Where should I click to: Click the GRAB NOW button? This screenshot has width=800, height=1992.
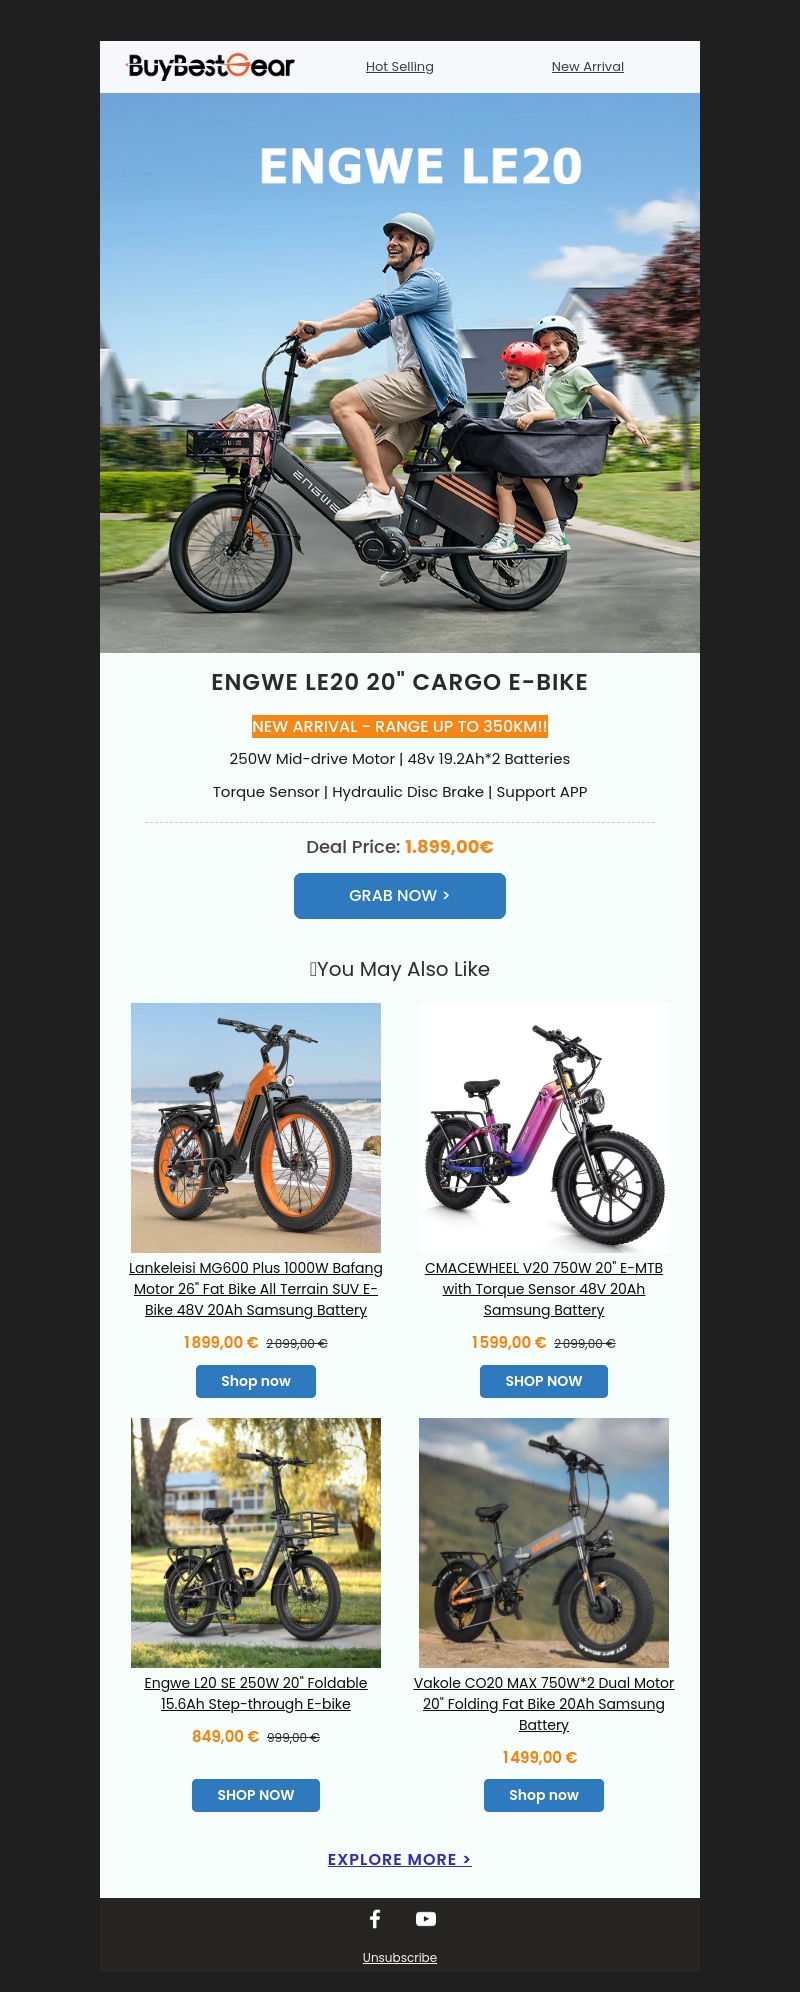coord(400,896)
